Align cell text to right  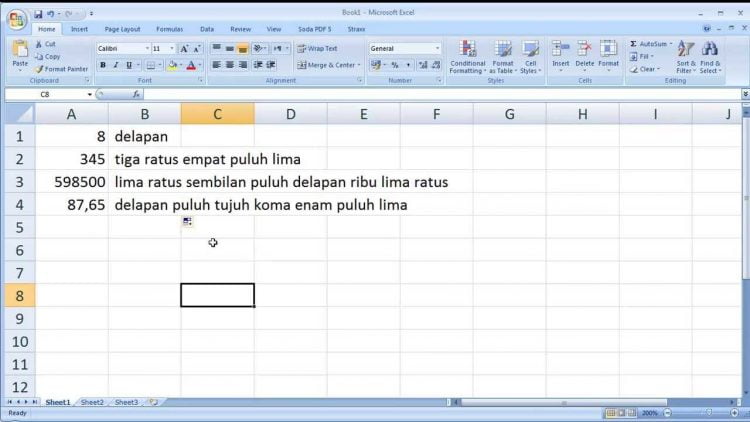point(243,65)
